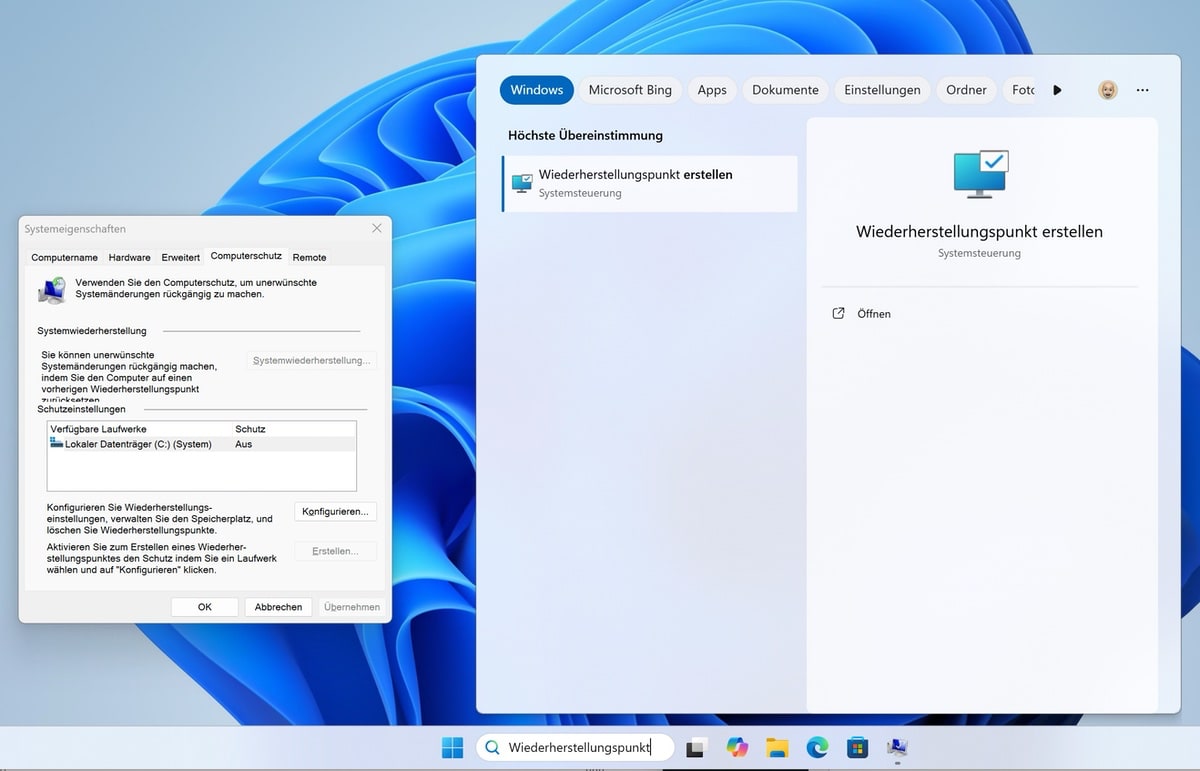The image size is (1200, 771).
Task: Click Öffnen in the search preview pane
Action: [x=873, y=314]
